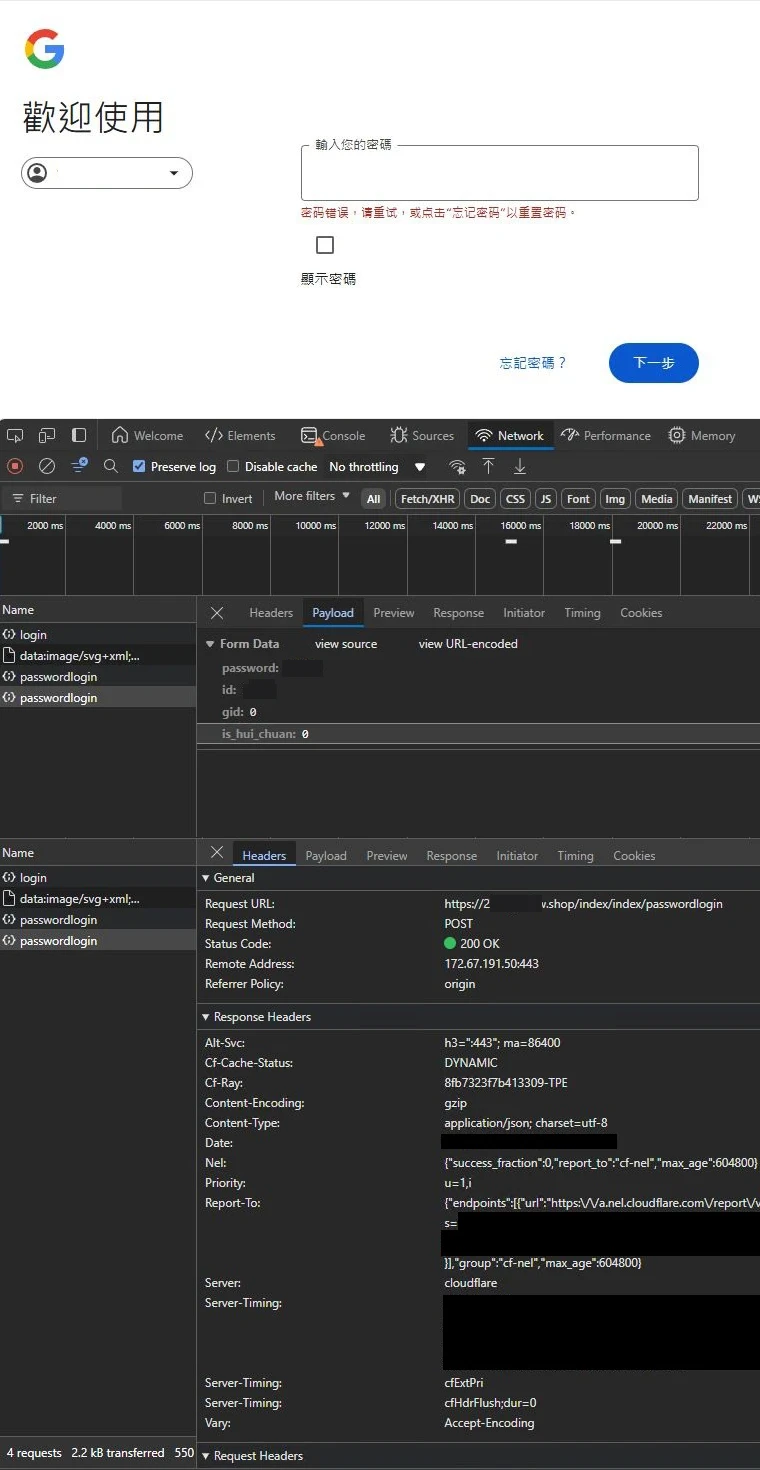
Task: Click the import HAR upload arrow
Action: pyautogui.click(x=488, y=466)
